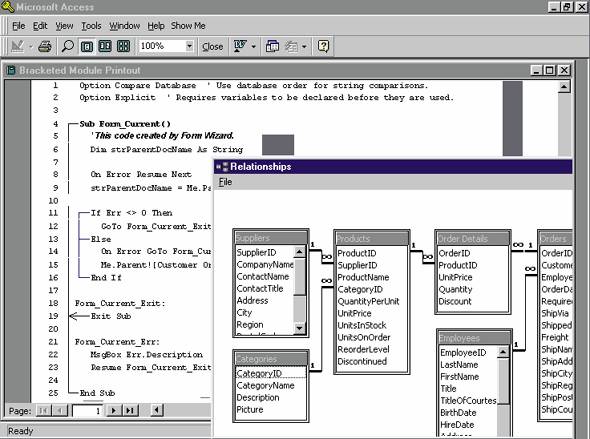Open the Edit menu
590x439 pixels.
pyautogui.click(x=40, y=26)
